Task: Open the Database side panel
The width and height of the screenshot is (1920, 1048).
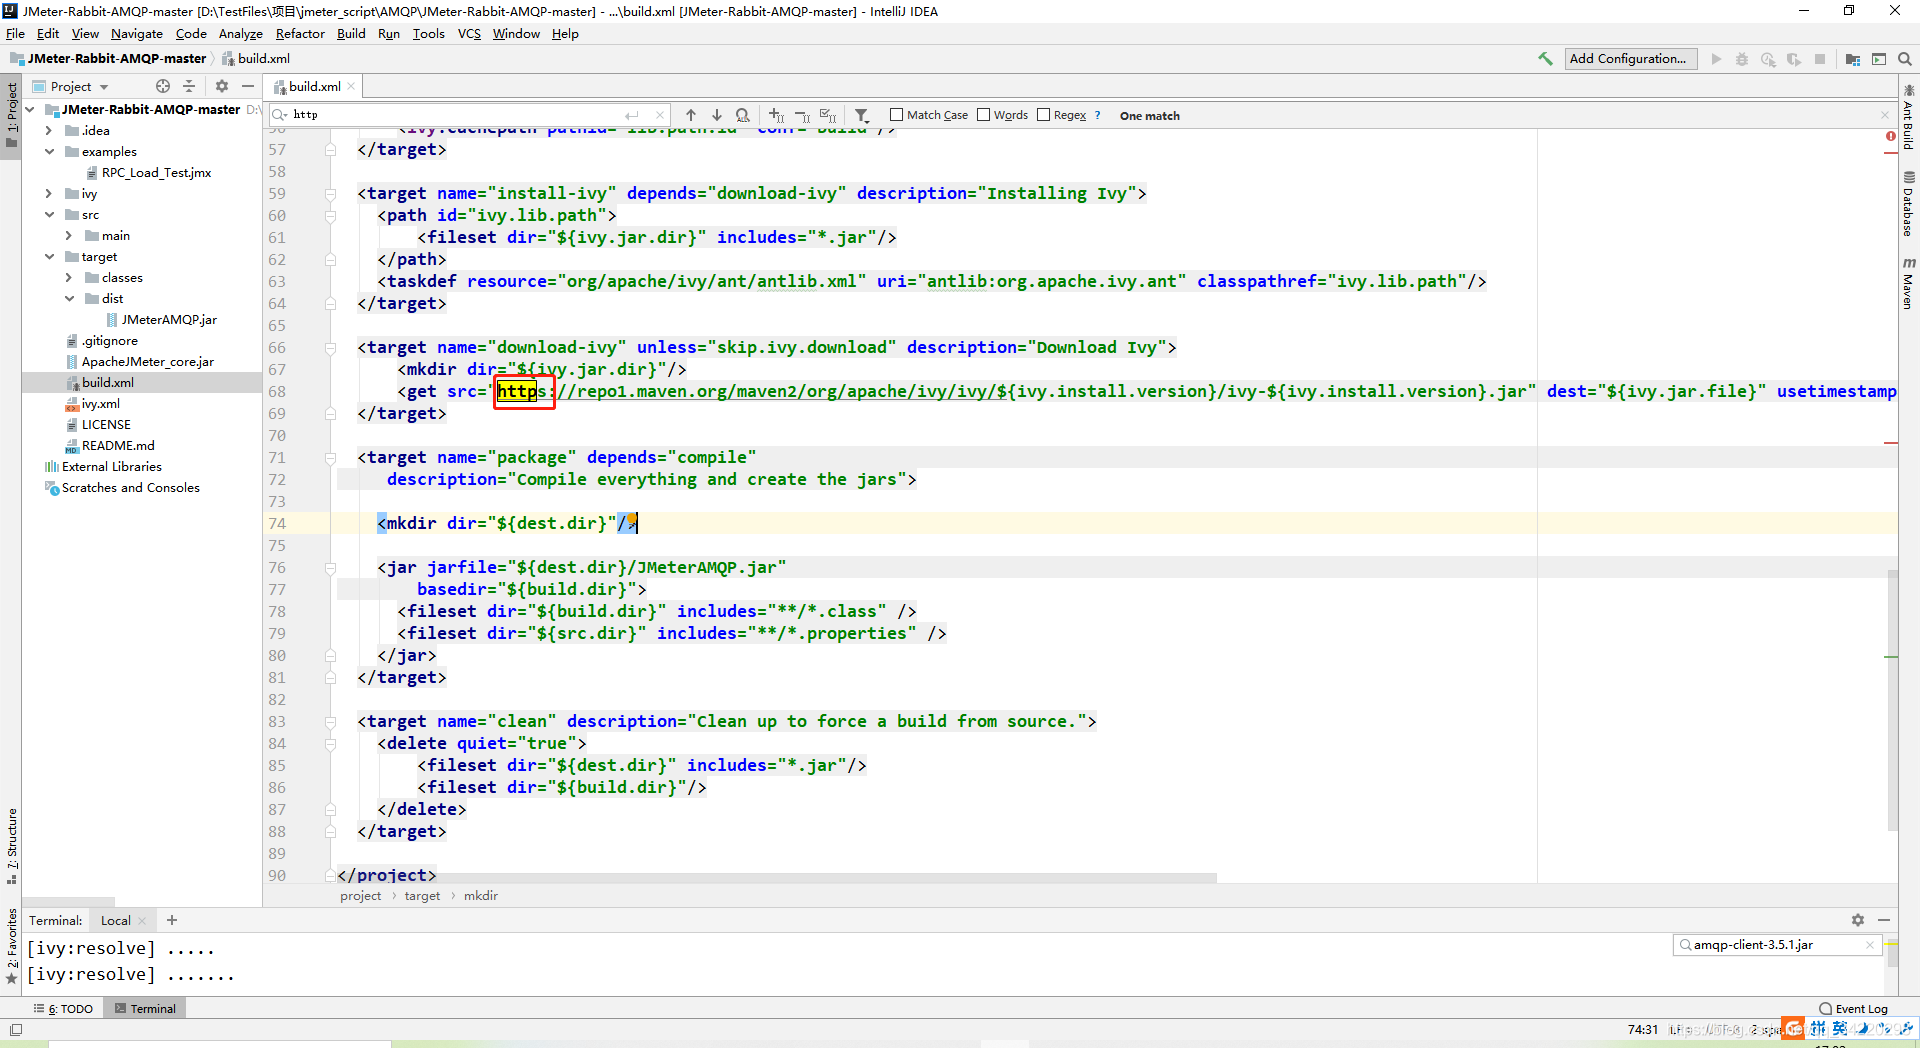Action: click(x=1908, y=203)
